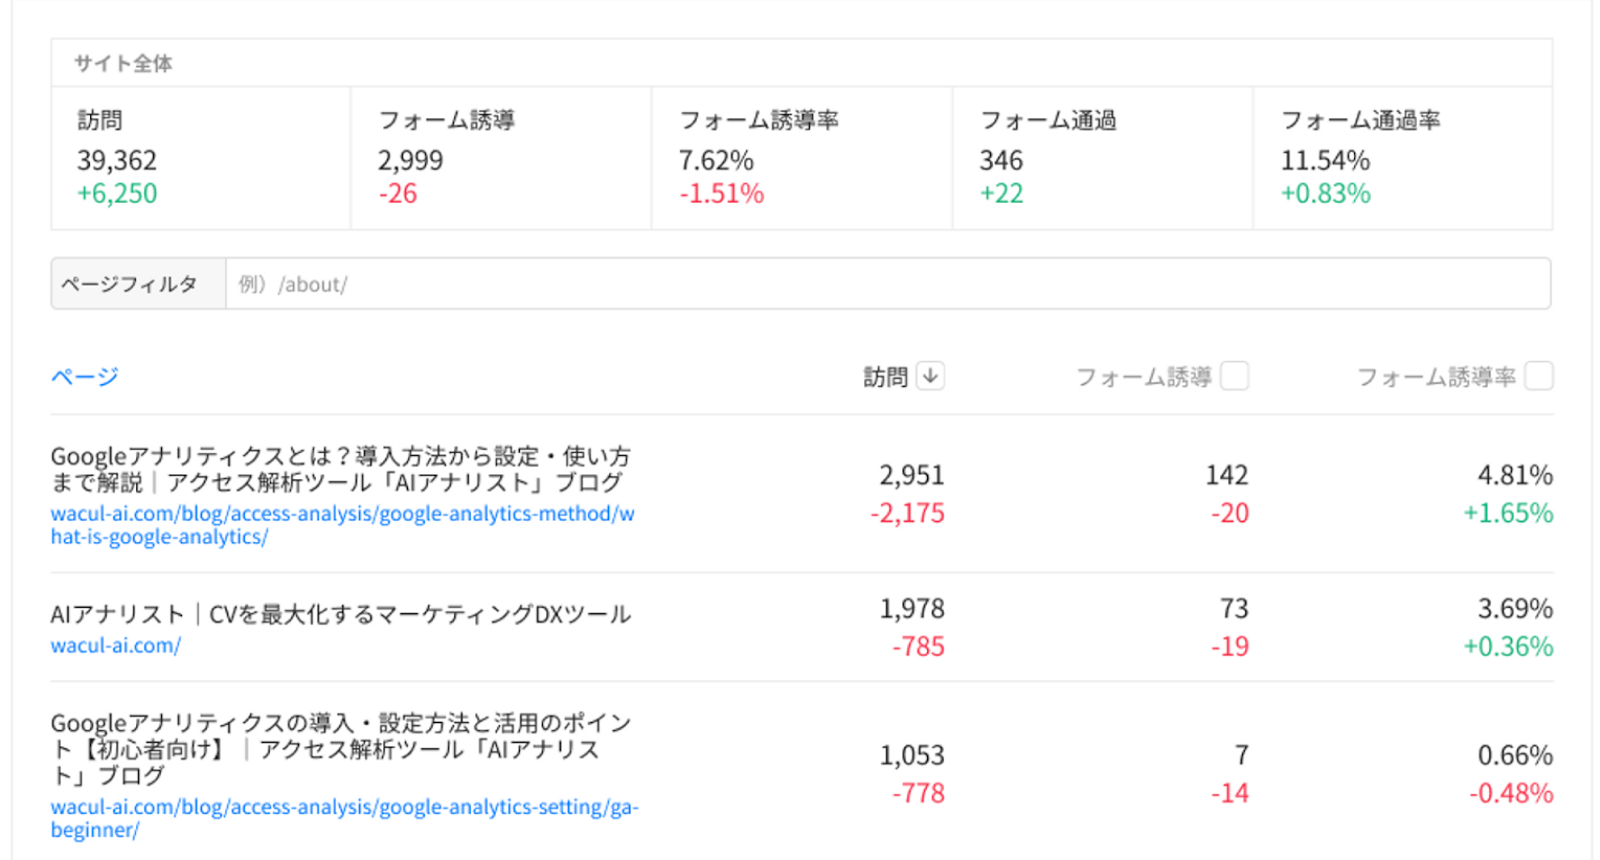Click the 訪問 descending sort arrow icon
1600x860 pixels.
pos(930,376)
